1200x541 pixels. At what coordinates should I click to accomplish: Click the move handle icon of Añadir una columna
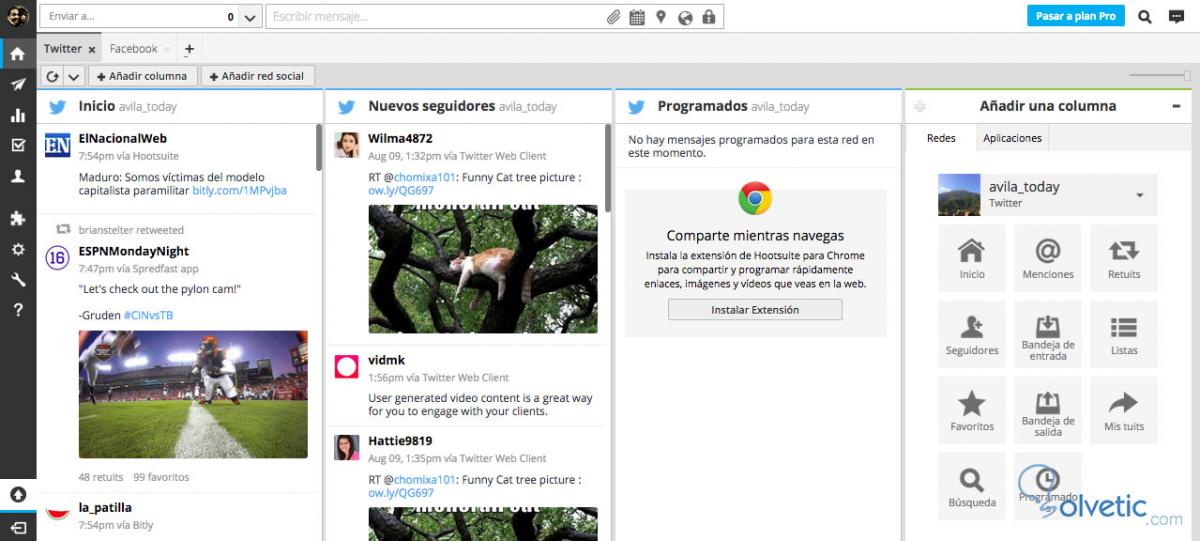coord(920,106)
